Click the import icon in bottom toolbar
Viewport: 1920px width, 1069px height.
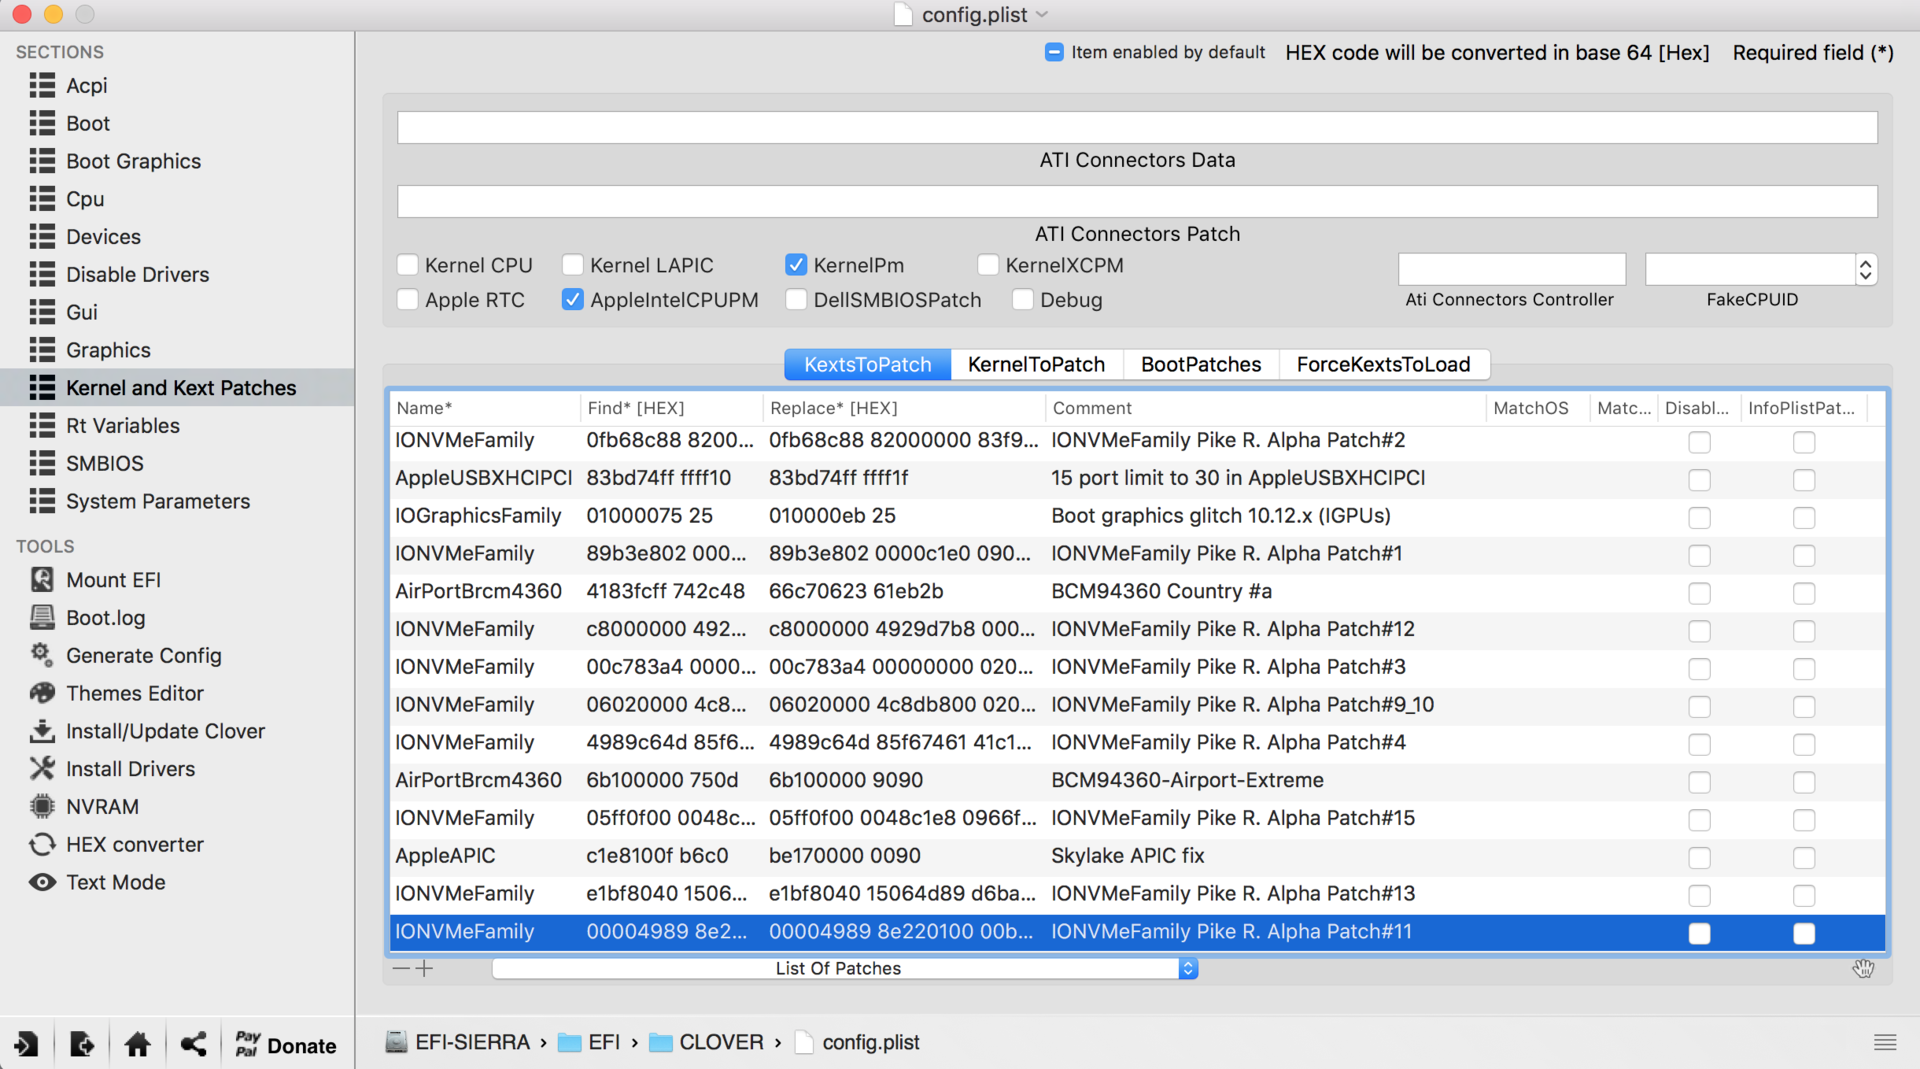[x=26, y=1045]
